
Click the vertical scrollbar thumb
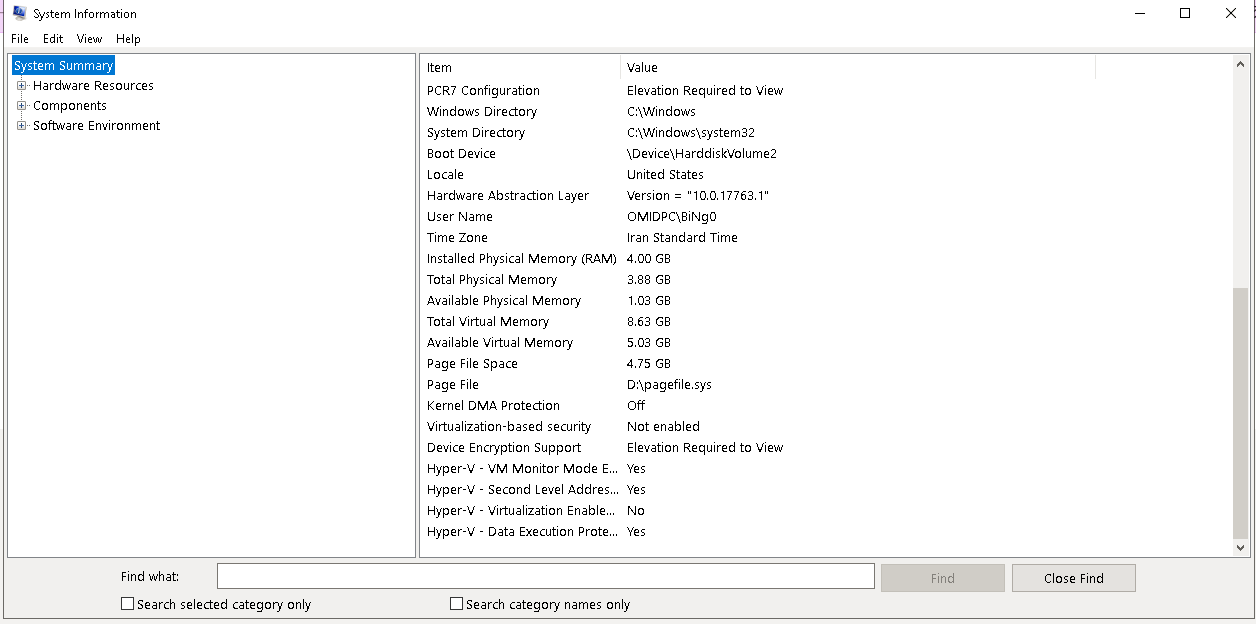tap(1242, 413)
